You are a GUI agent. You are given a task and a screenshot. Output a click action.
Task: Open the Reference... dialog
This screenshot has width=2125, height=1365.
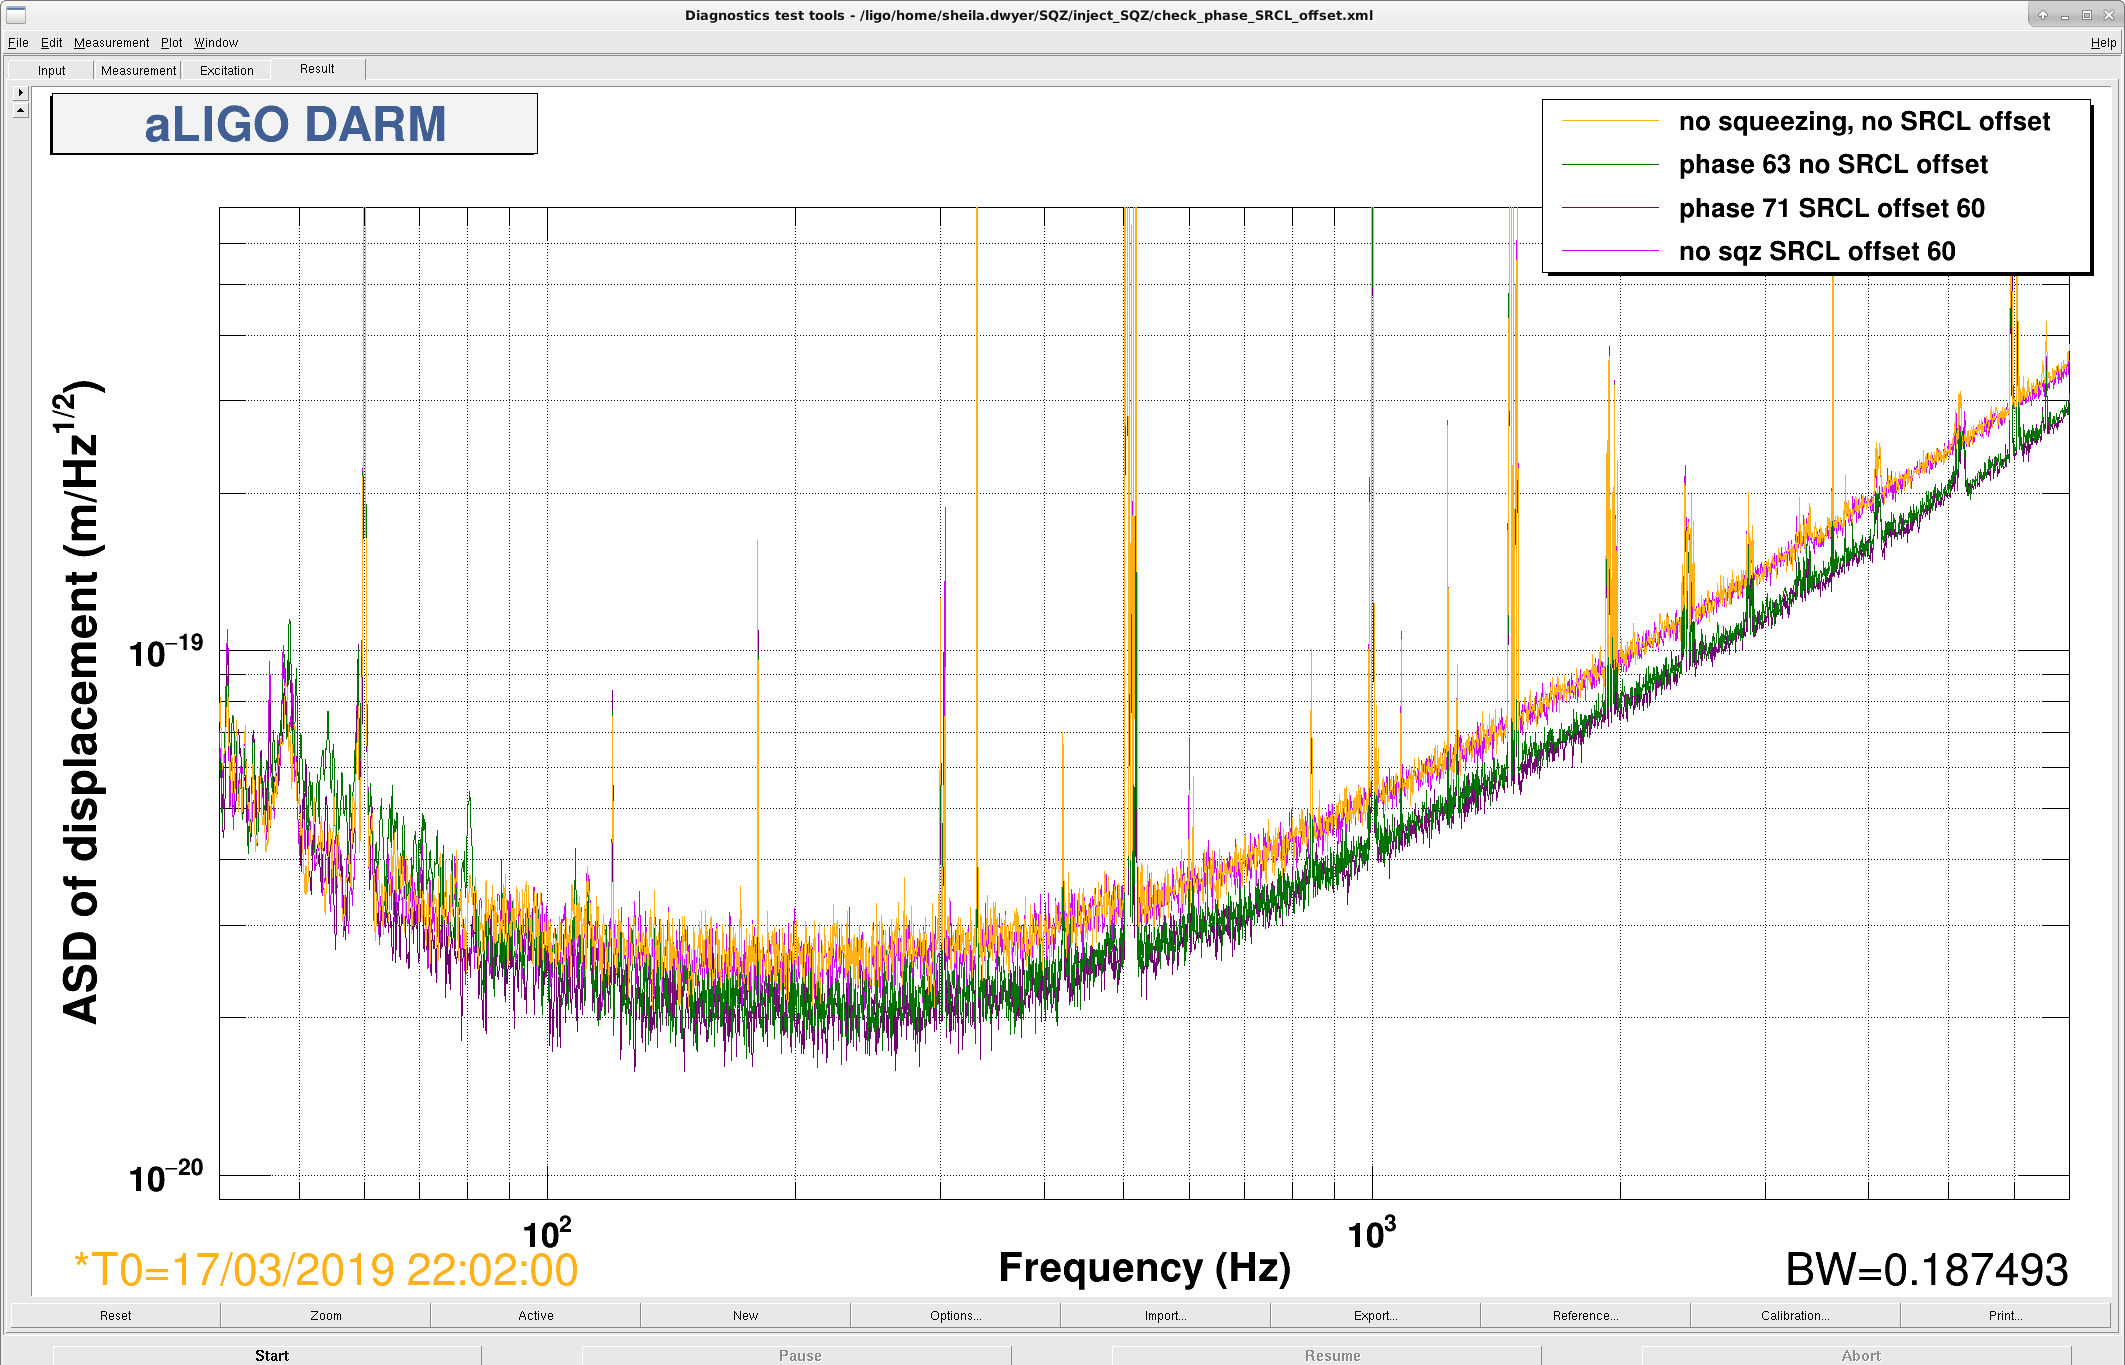pyautogui.click(x=1586, y=1315)
